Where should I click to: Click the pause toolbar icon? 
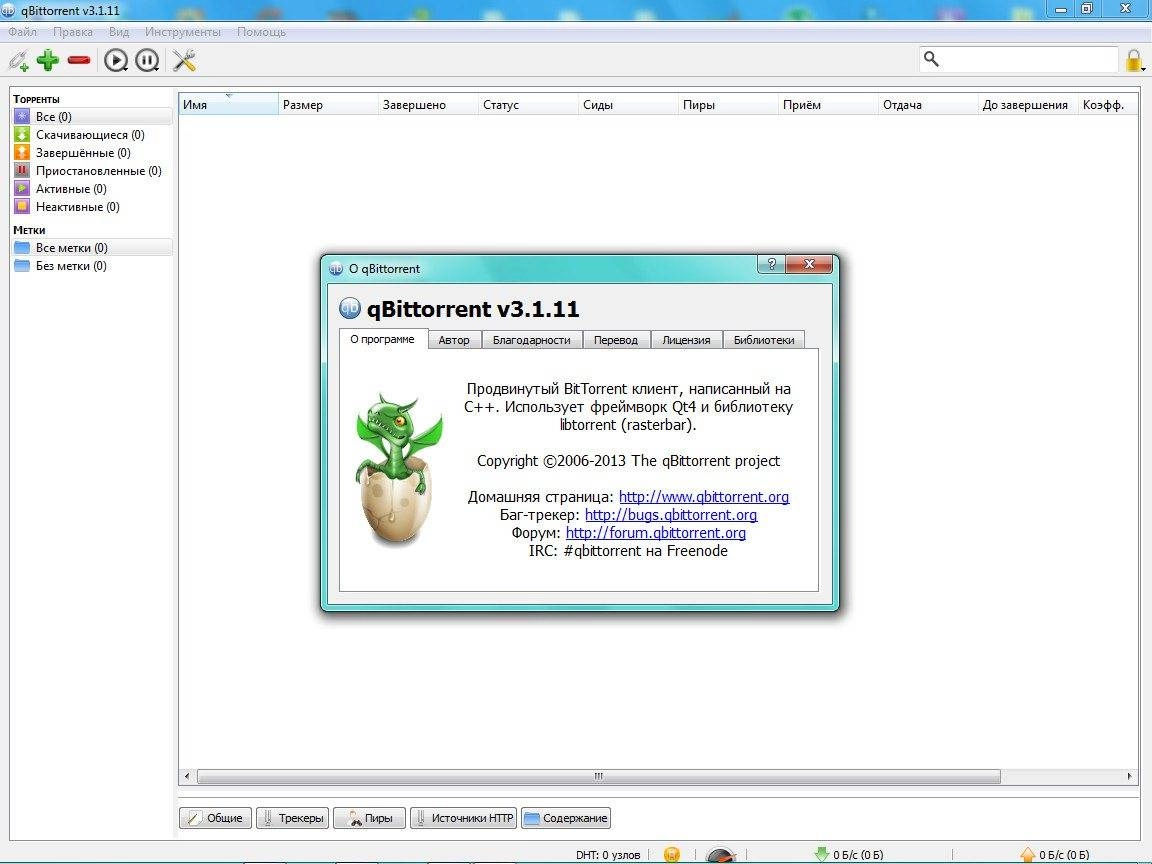(147, 60)
